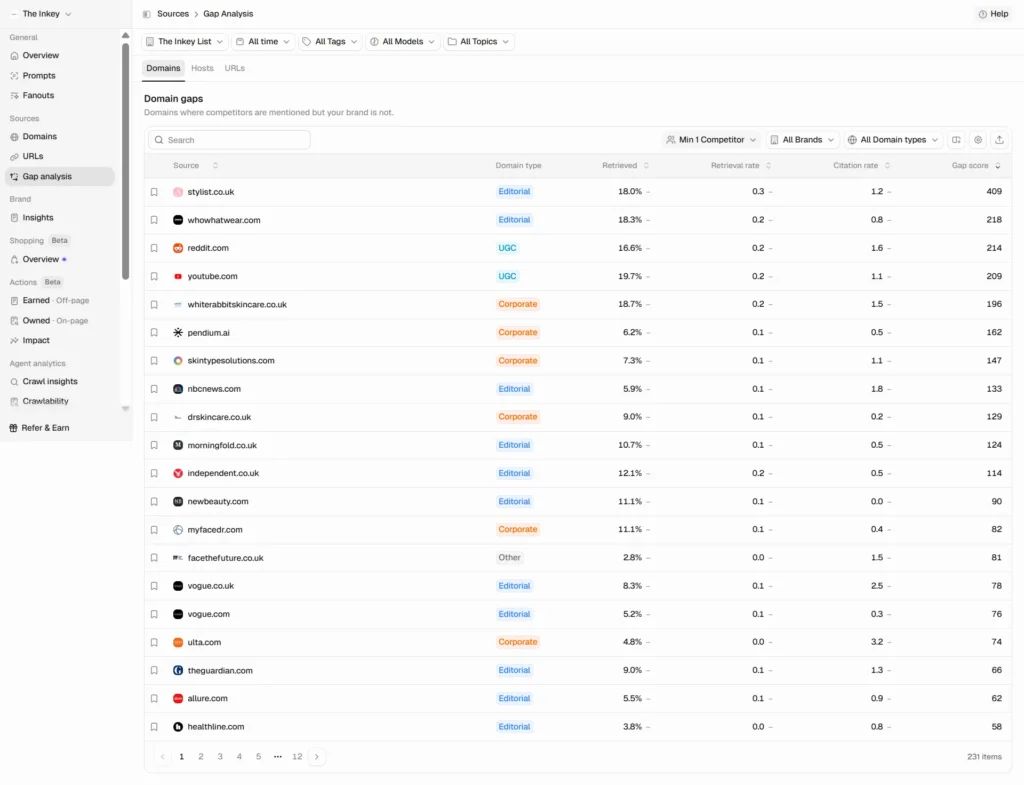Open All Domain types dropdown

pyautogui.click(x=893, y=140)
